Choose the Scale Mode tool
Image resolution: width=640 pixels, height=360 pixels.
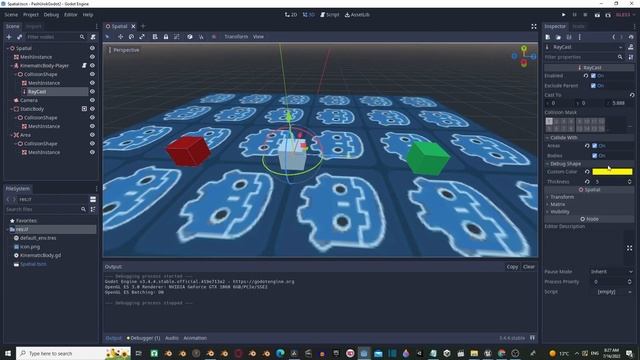142,37
